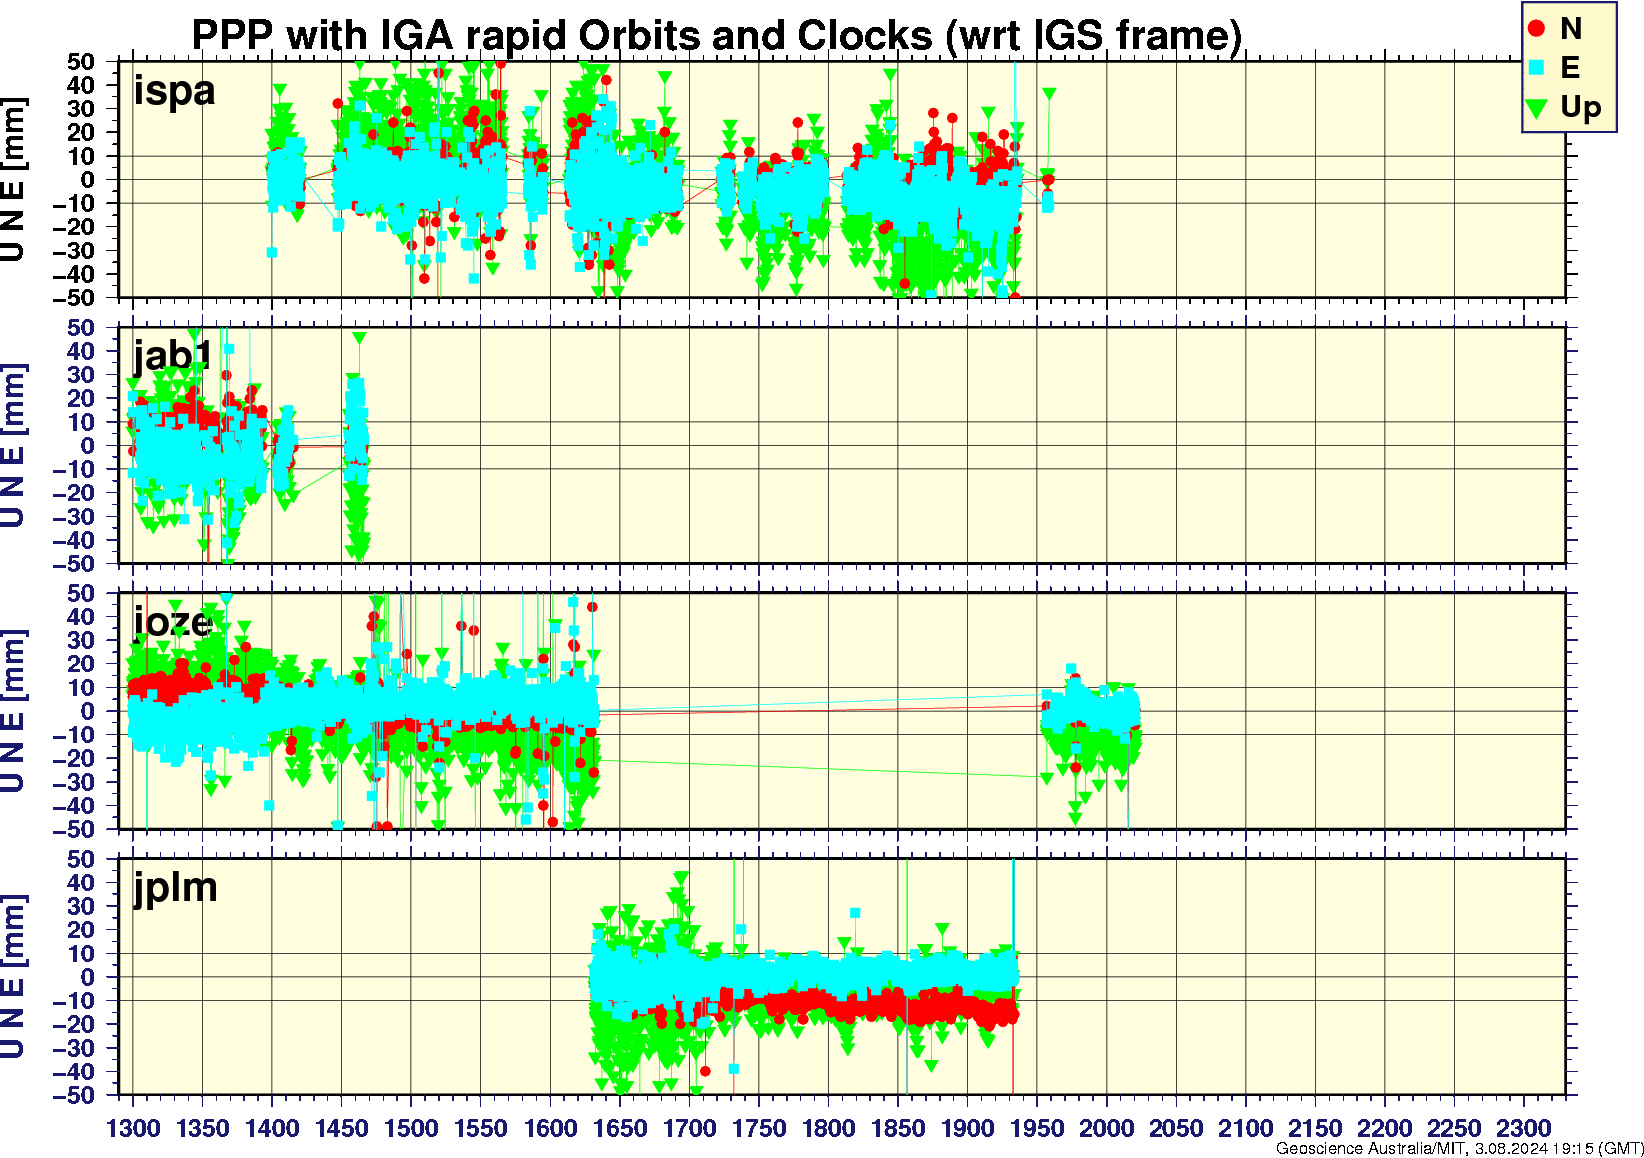1644x1158 pixels.
Task: Click the x-axis label 1500
Action: coord(411,1128)
